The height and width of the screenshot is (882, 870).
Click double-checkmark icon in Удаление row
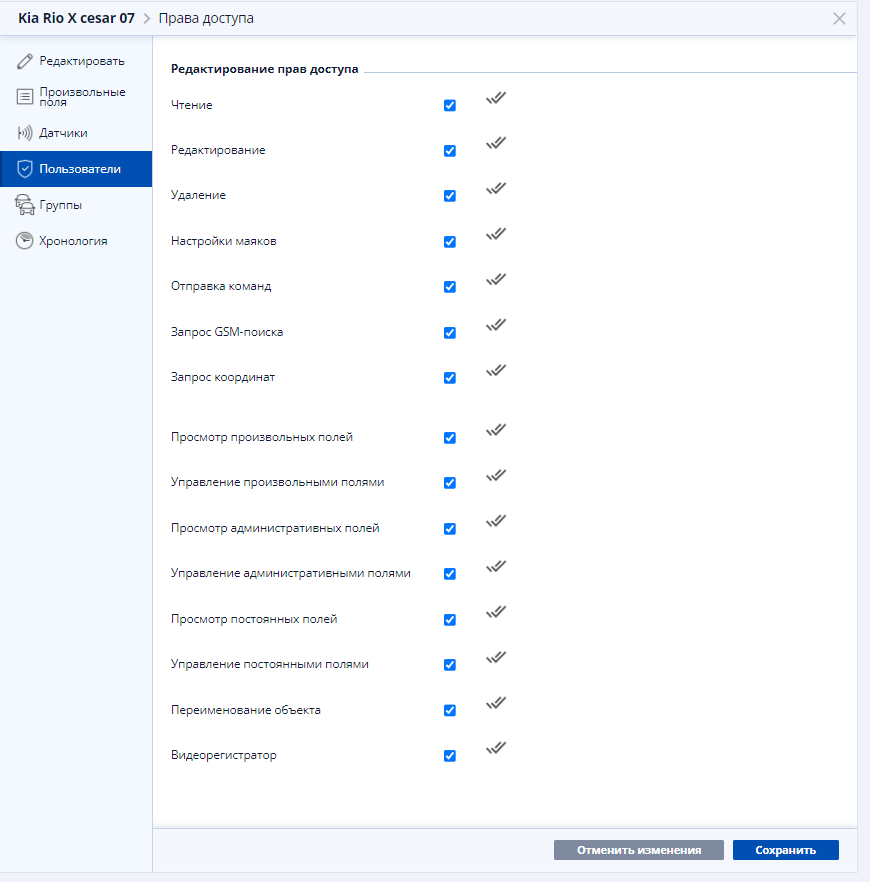(496, 188)
